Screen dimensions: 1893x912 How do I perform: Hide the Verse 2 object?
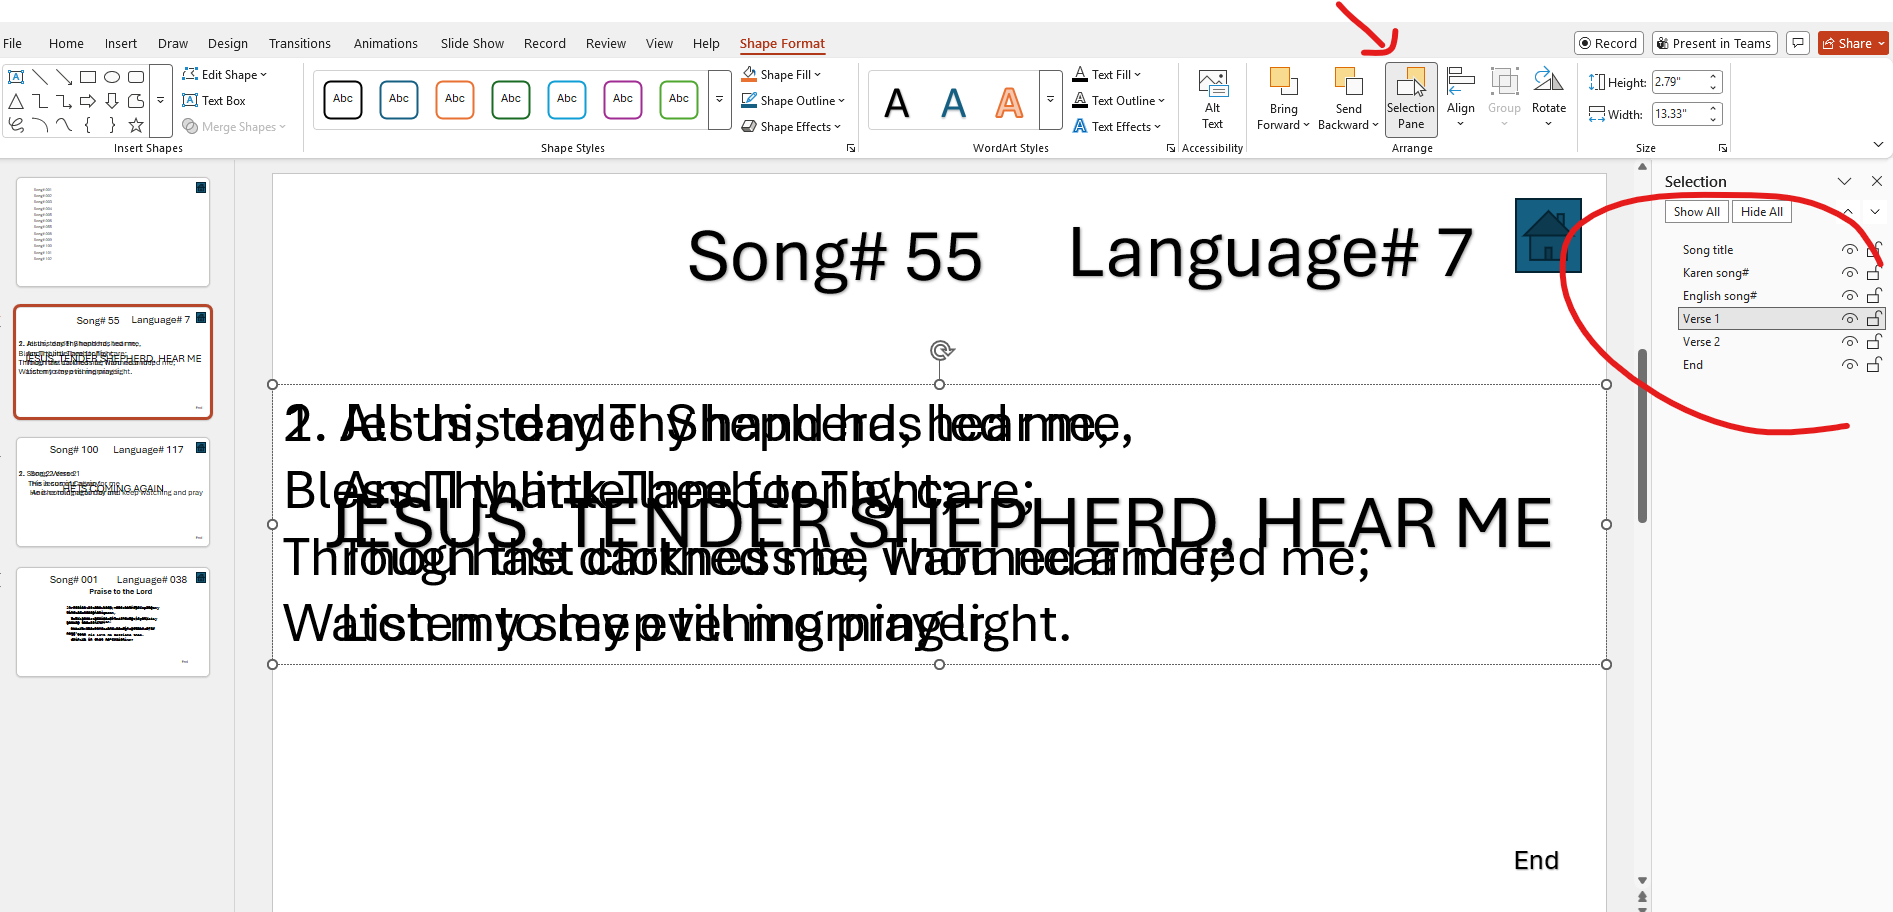tap(1850, 342)
